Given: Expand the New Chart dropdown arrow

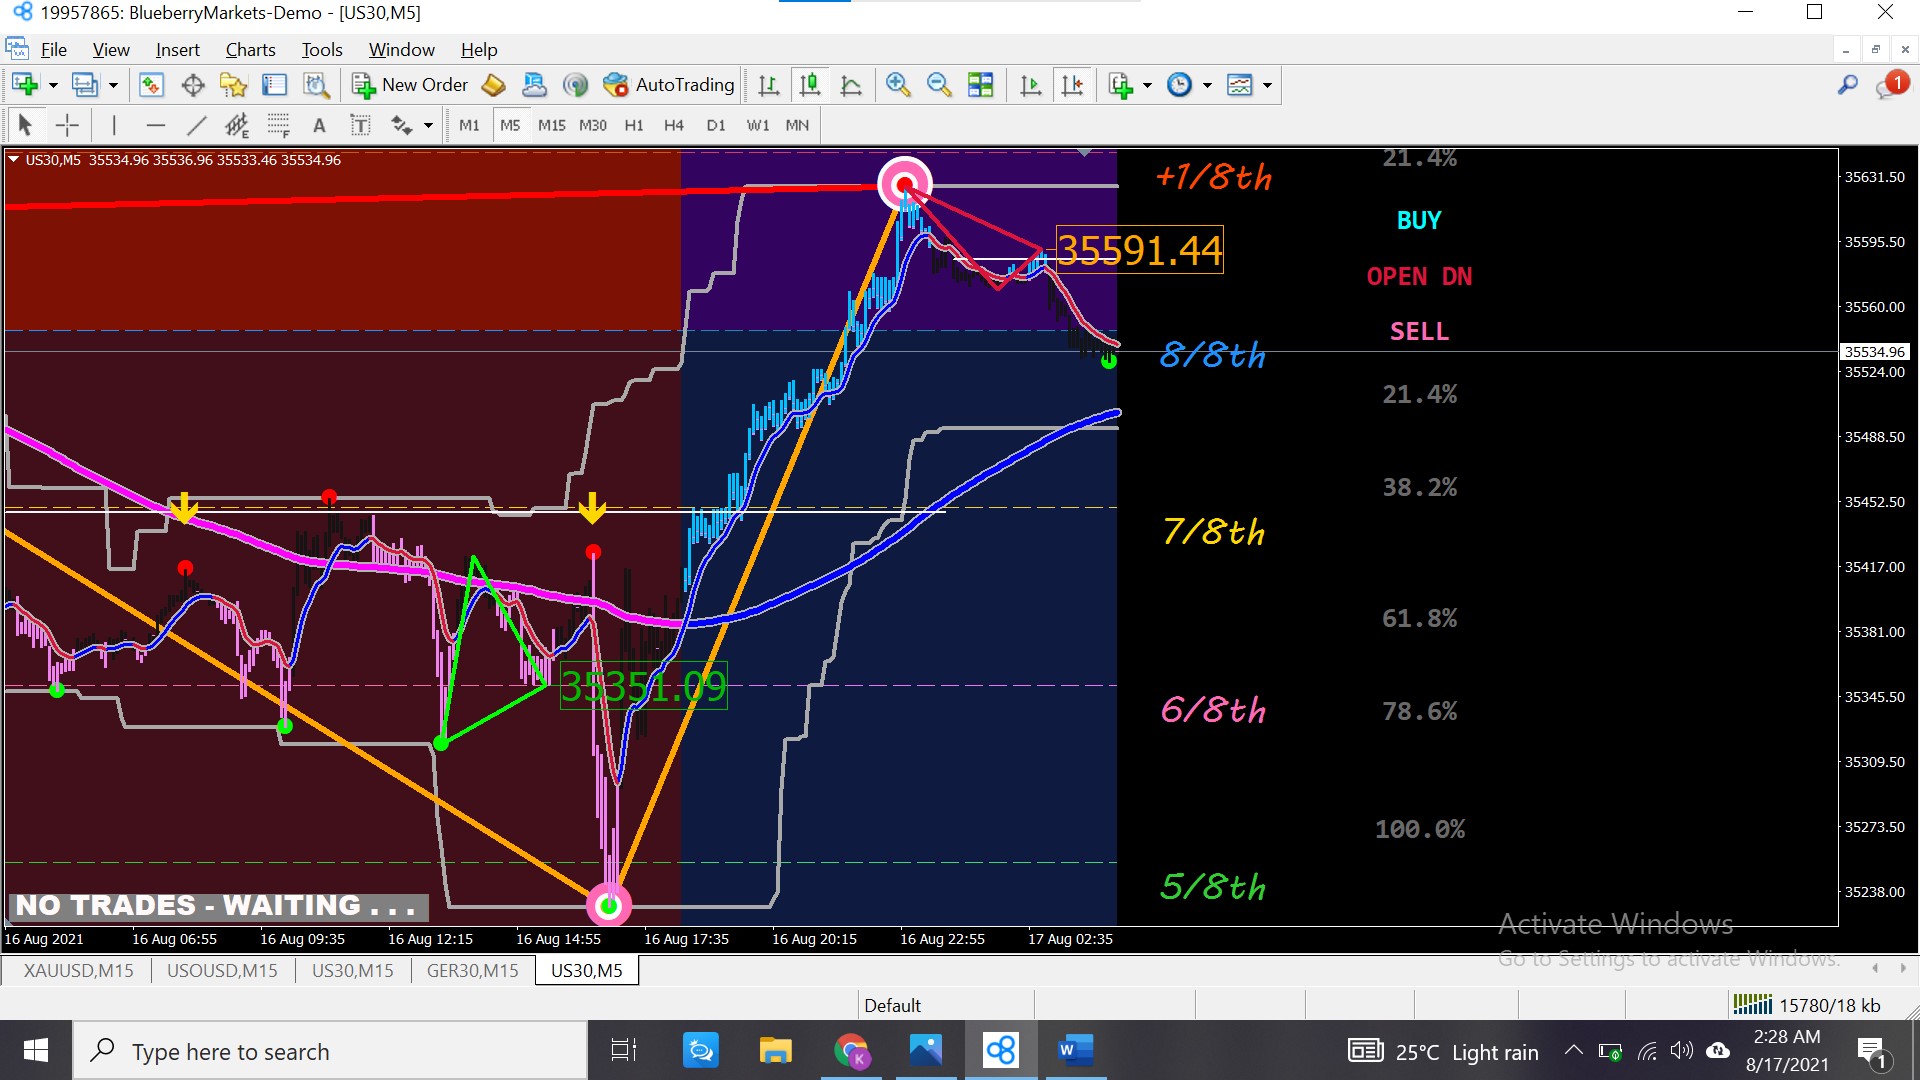Looking at the screenshot, I should (53, 85).
